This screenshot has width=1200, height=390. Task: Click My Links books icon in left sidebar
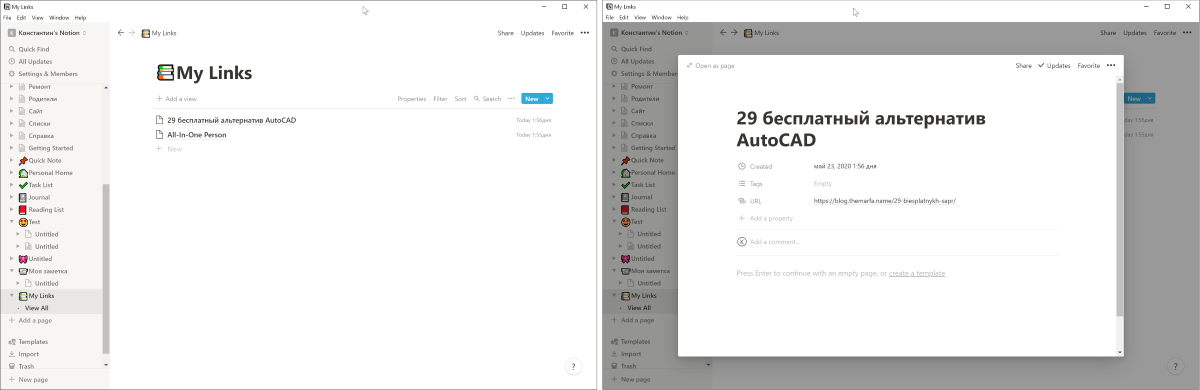23,296
